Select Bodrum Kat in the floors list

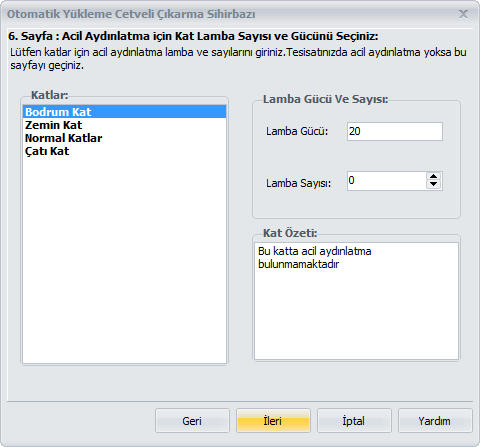pos(124,112)
